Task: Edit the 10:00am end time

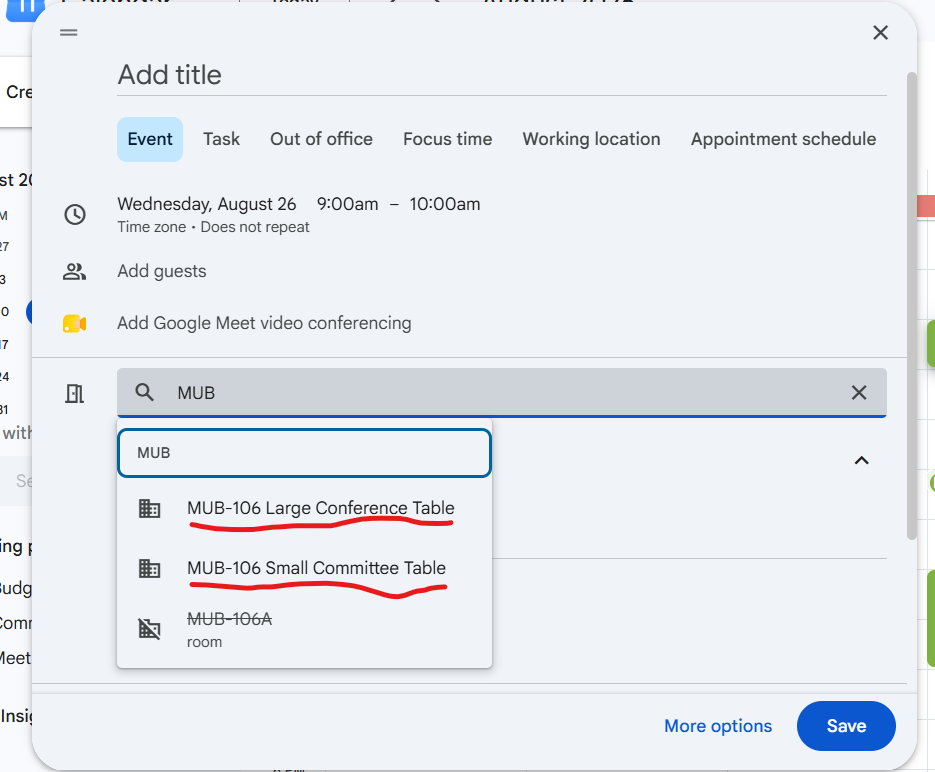Action: (x=445, y=204)
